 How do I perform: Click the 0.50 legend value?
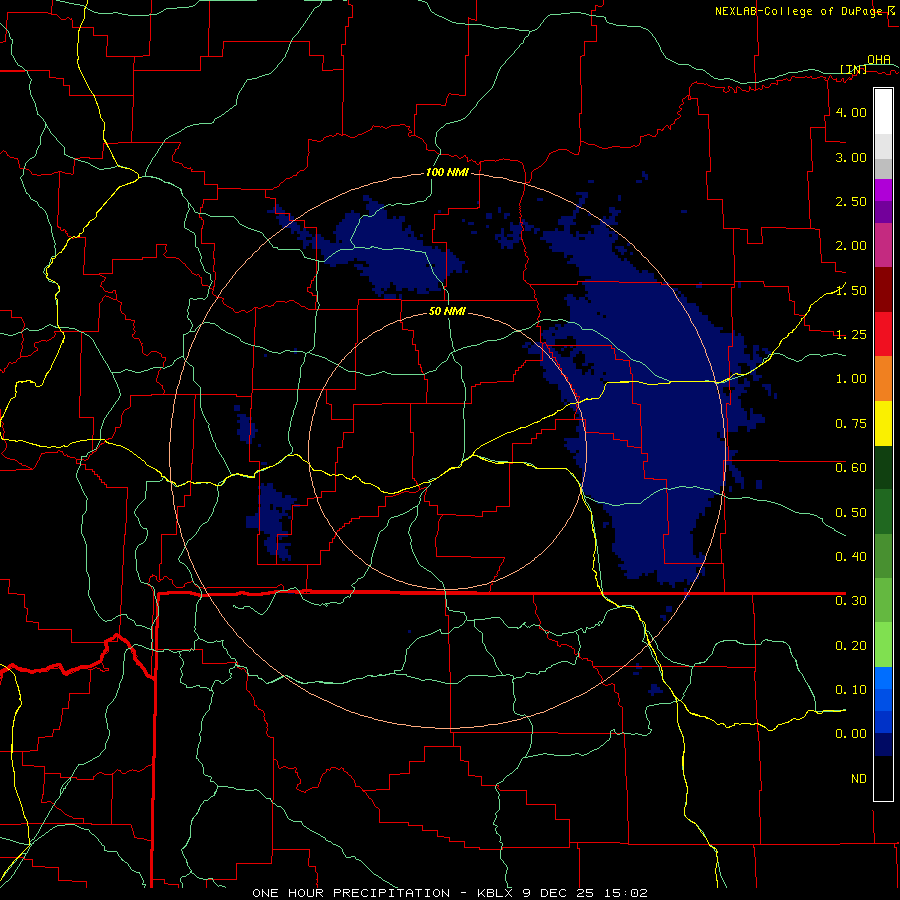click(x=851, y=513)
